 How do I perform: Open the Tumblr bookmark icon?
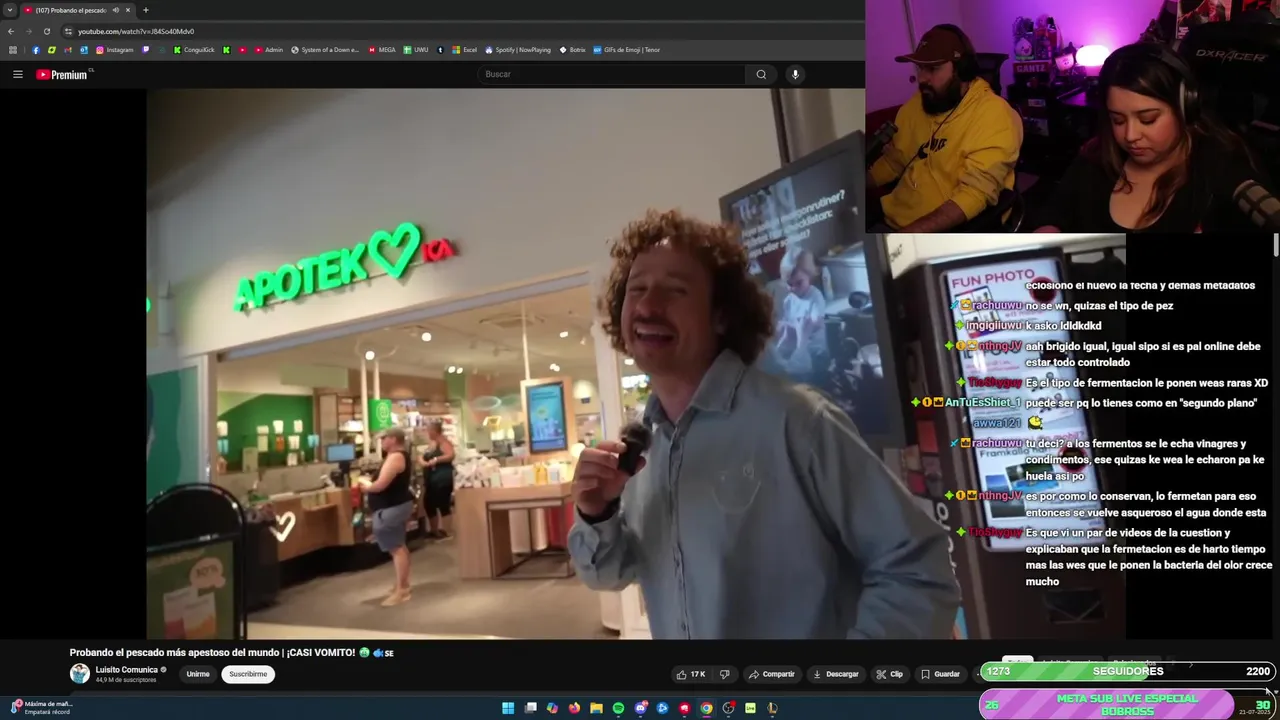(x=440, y=50)
